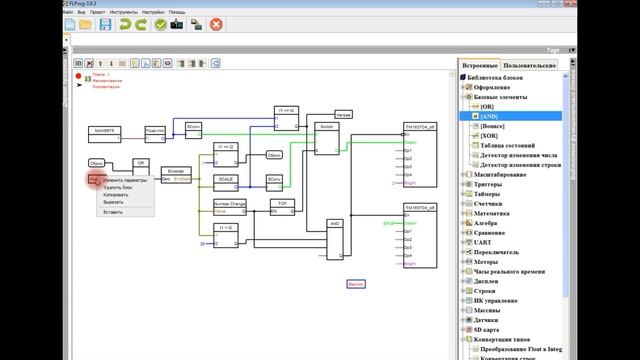Expand the Математика tree node
Viewport: 640px width, 360px height.
click(x=463, y=213)
